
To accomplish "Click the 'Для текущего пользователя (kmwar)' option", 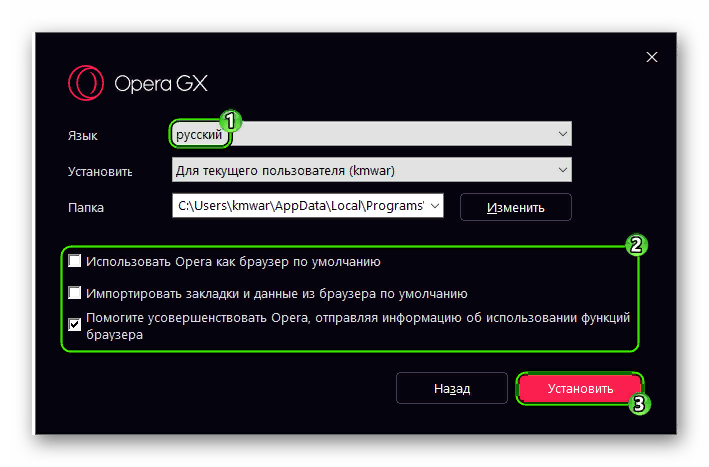I will [x=285, y=170].
